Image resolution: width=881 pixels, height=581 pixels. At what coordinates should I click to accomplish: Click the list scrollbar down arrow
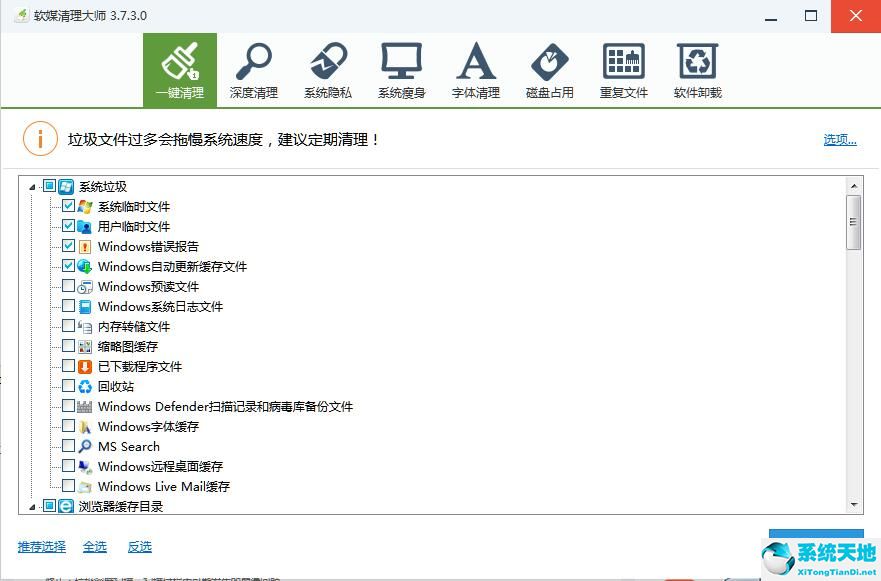click(854, 505)
